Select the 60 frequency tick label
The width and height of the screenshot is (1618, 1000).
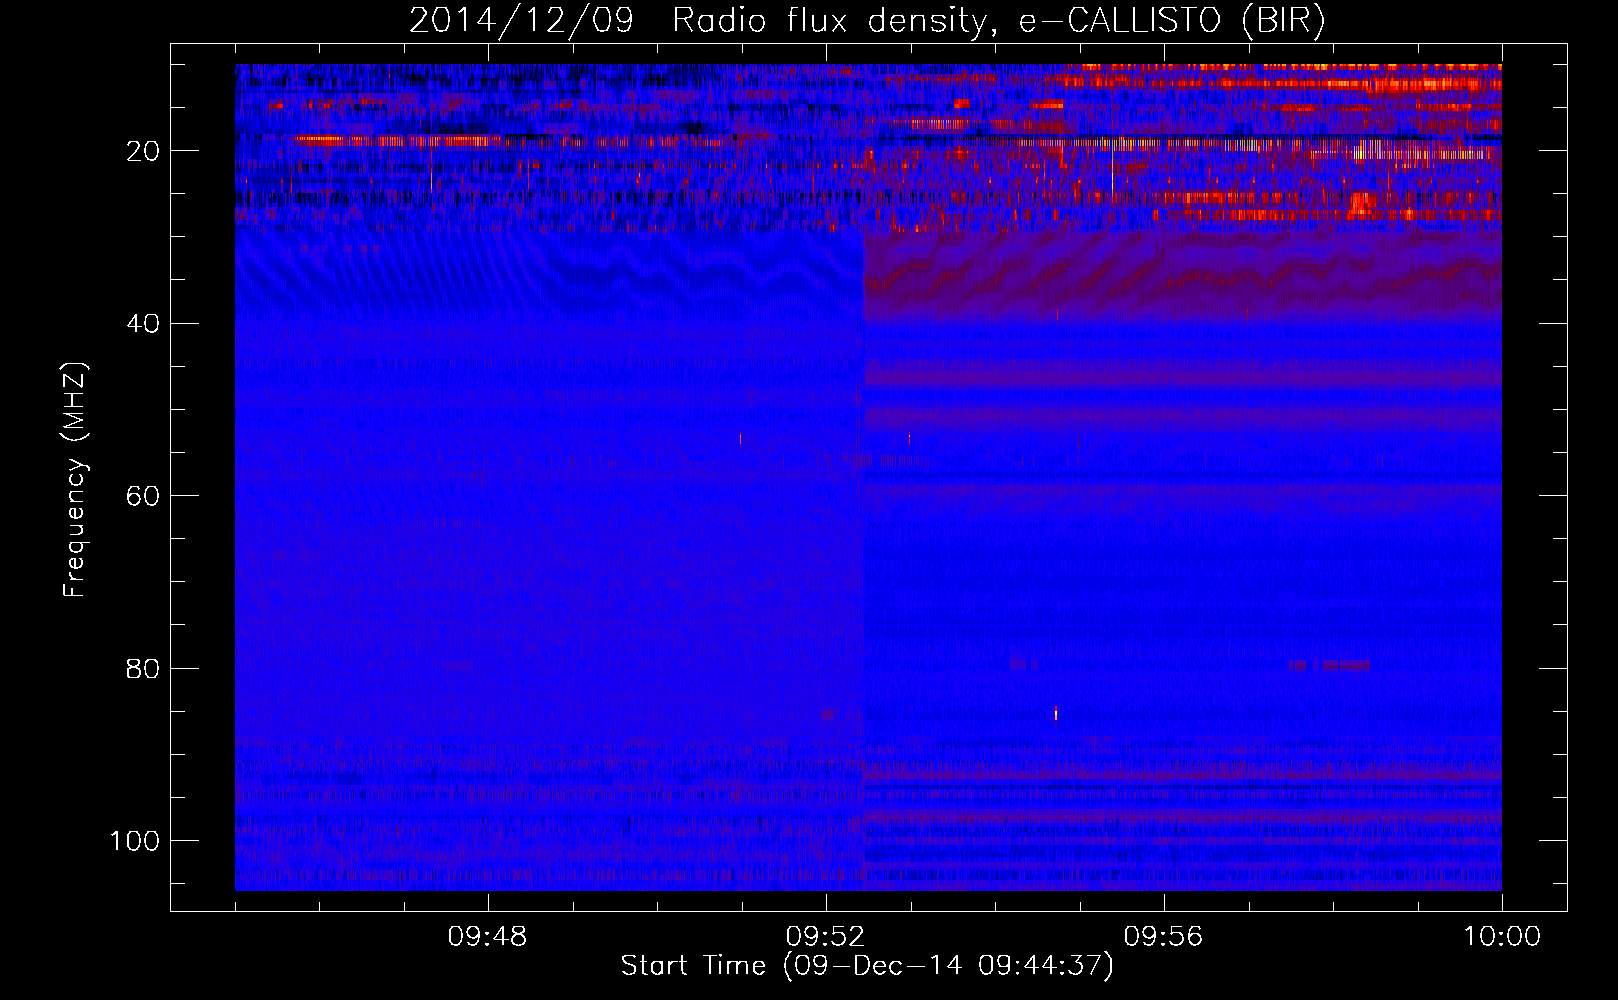click(x=143, y=496)
